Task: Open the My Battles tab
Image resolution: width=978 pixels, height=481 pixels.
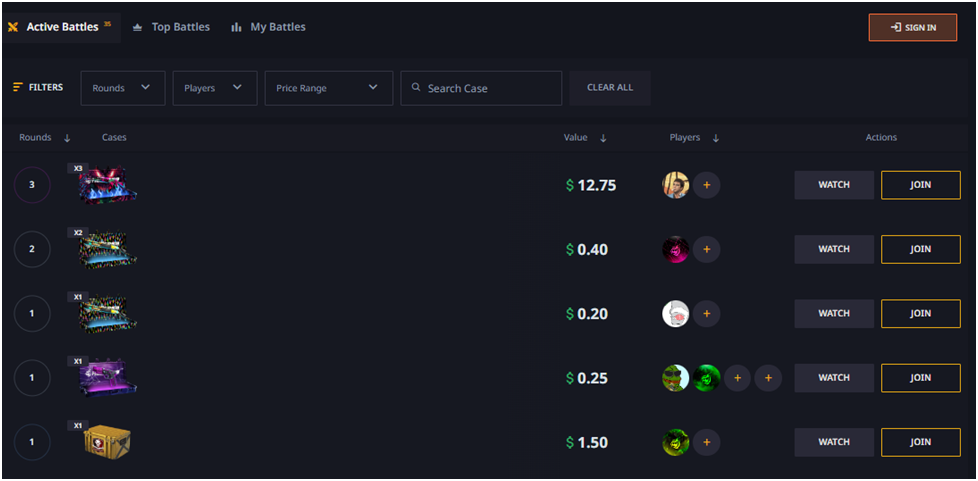Action: click(268, 27)
